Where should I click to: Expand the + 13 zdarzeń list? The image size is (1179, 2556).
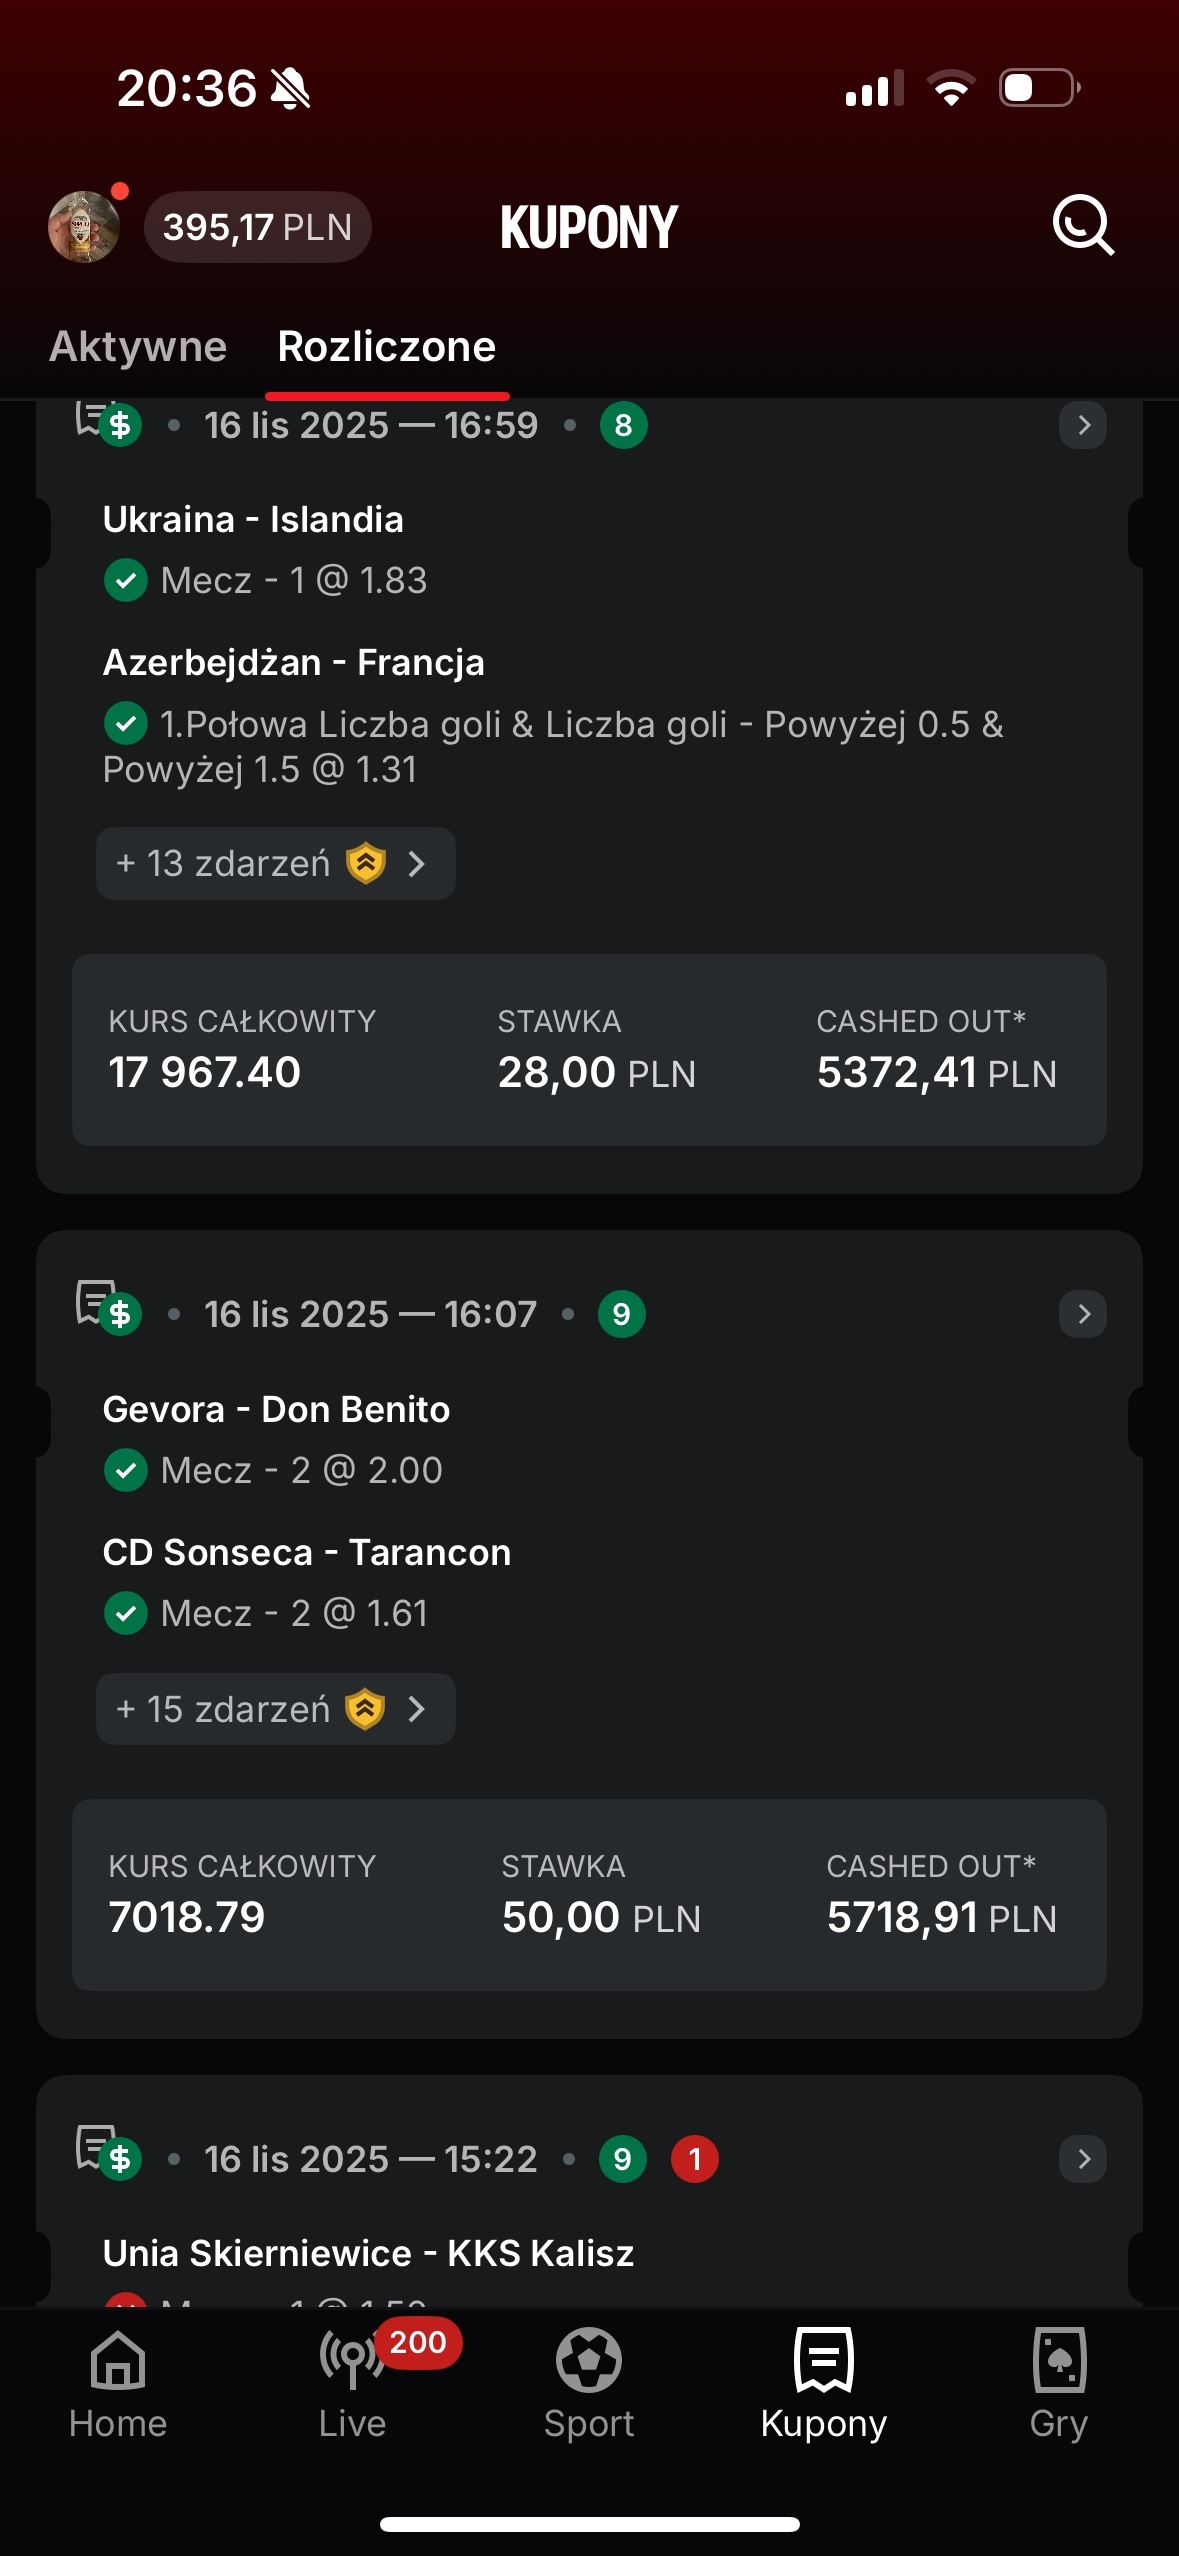275,863
